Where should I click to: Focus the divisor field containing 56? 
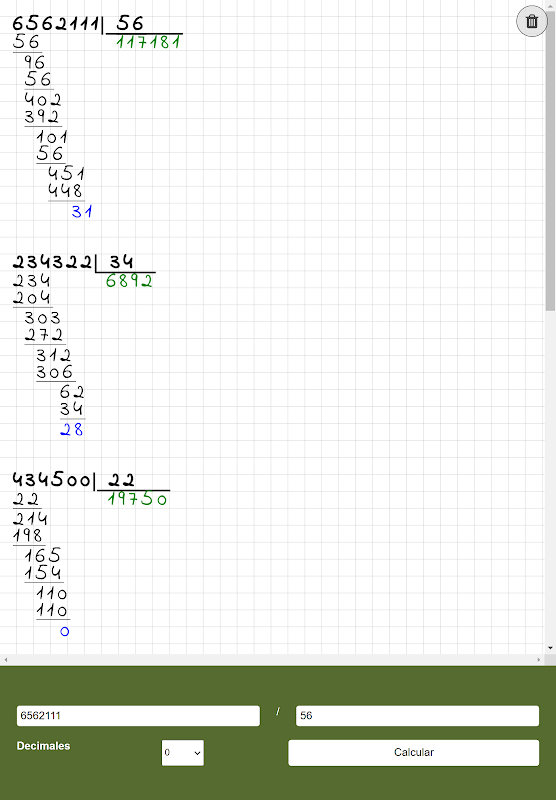coord(417,715)
